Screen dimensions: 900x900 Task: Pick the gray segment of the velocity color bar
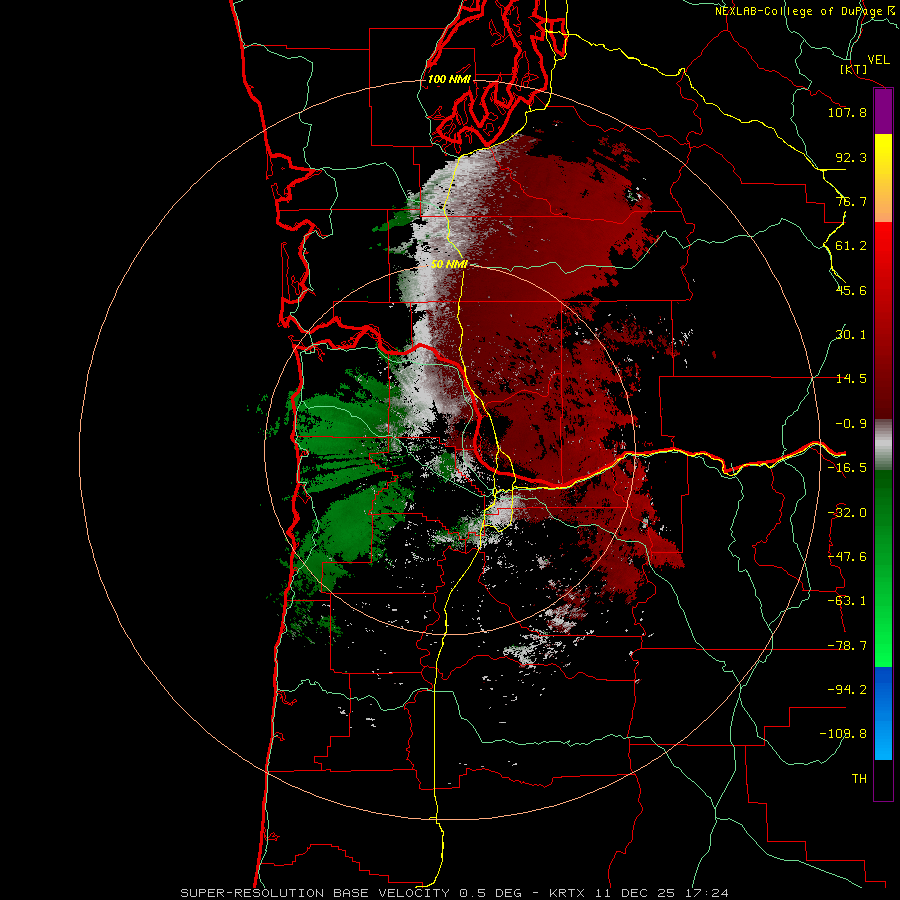click(x=883, y=445)
